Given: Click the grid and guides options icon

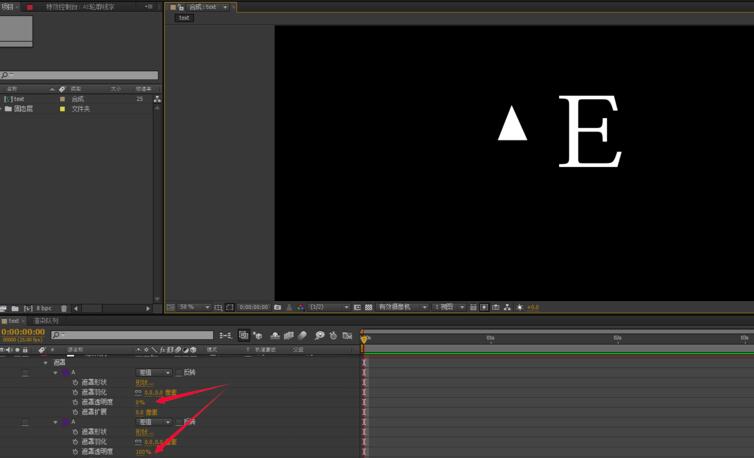Looking at the screenshot, I should point(218,307).
